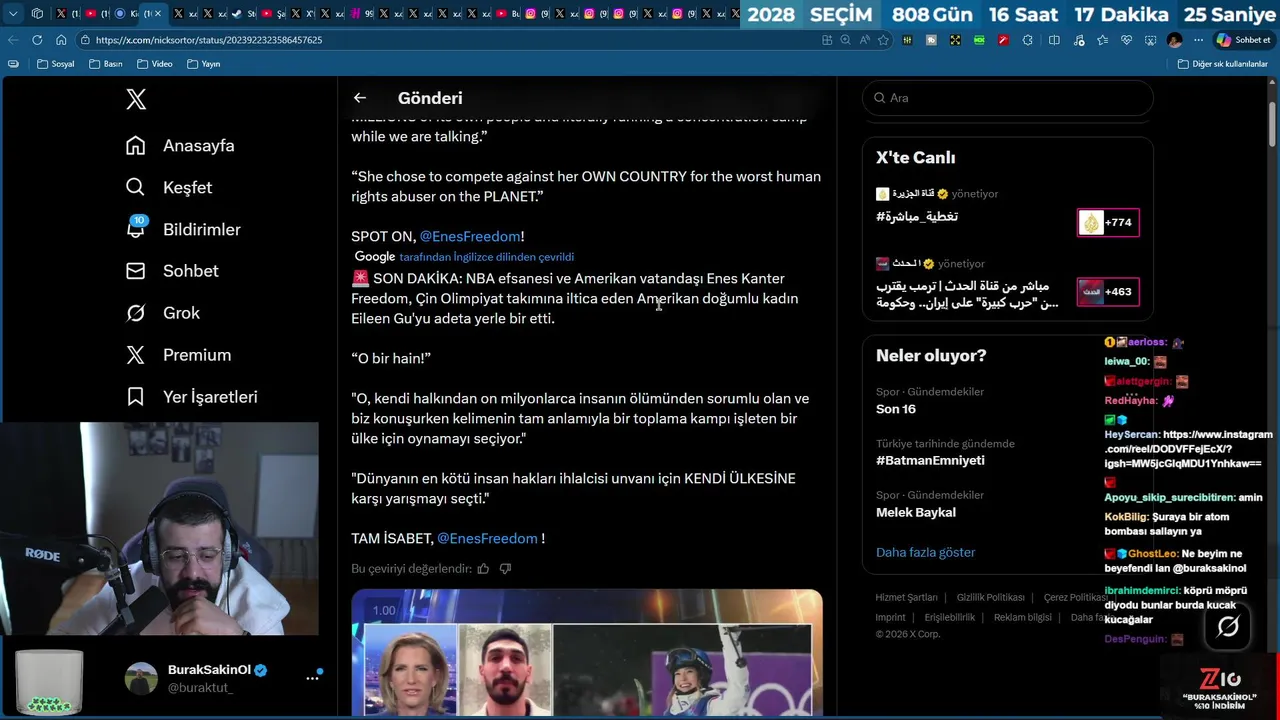Open browser essentials heart icon

click(1126, 40)
